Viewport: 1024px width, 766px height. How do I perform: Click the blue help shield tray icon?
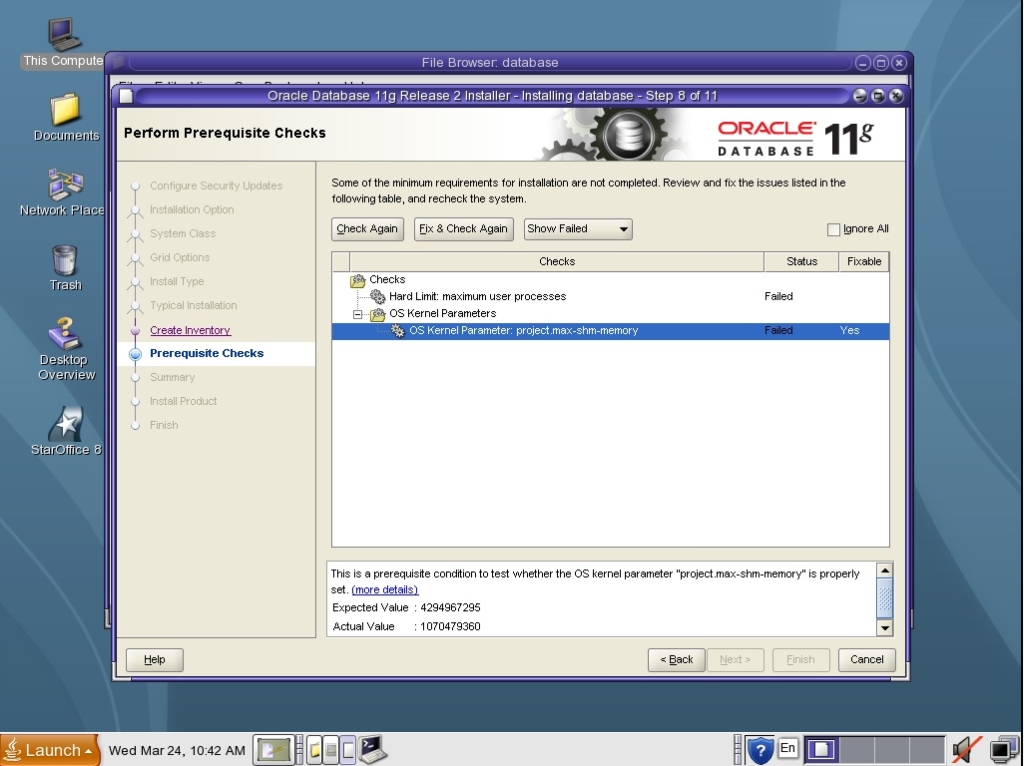pos(760,750)
